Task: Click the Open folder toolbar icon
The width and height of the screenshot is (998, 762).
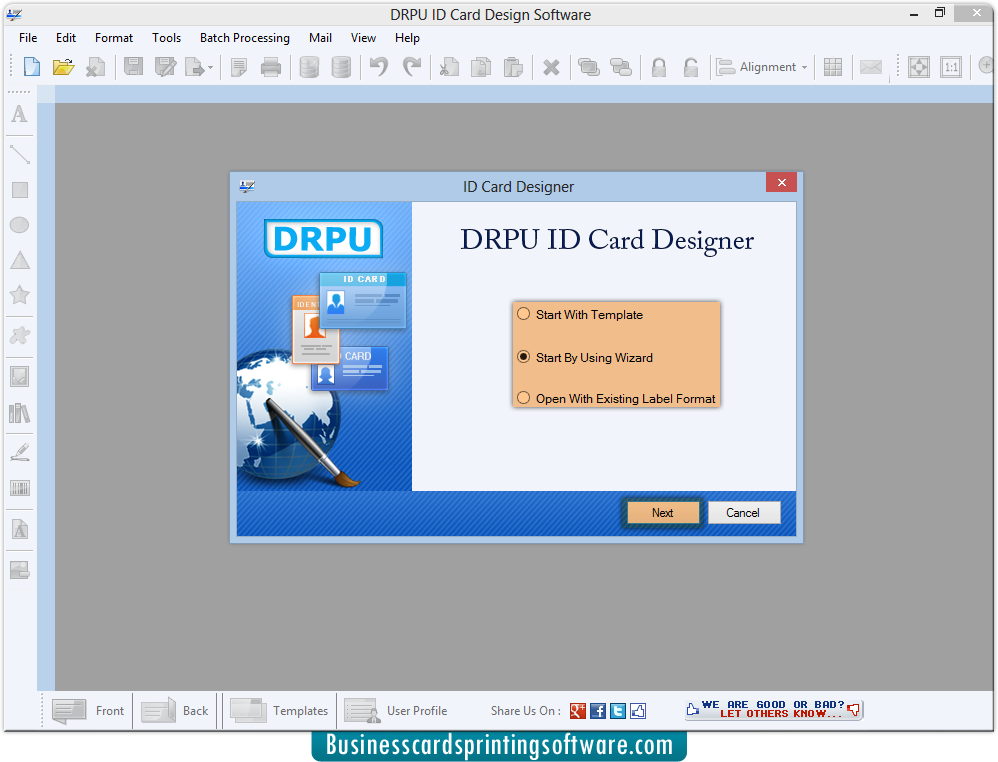Action: click(63, 67)
